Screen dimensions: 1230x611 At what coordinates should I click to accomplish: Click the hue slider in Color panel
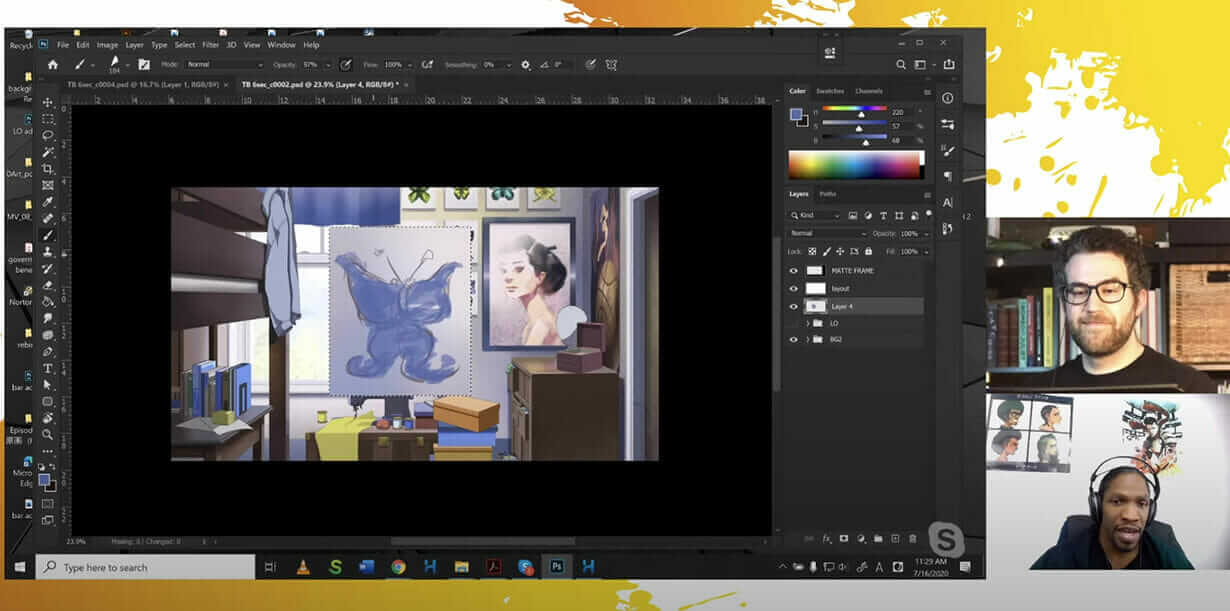[x=854, y=109]
